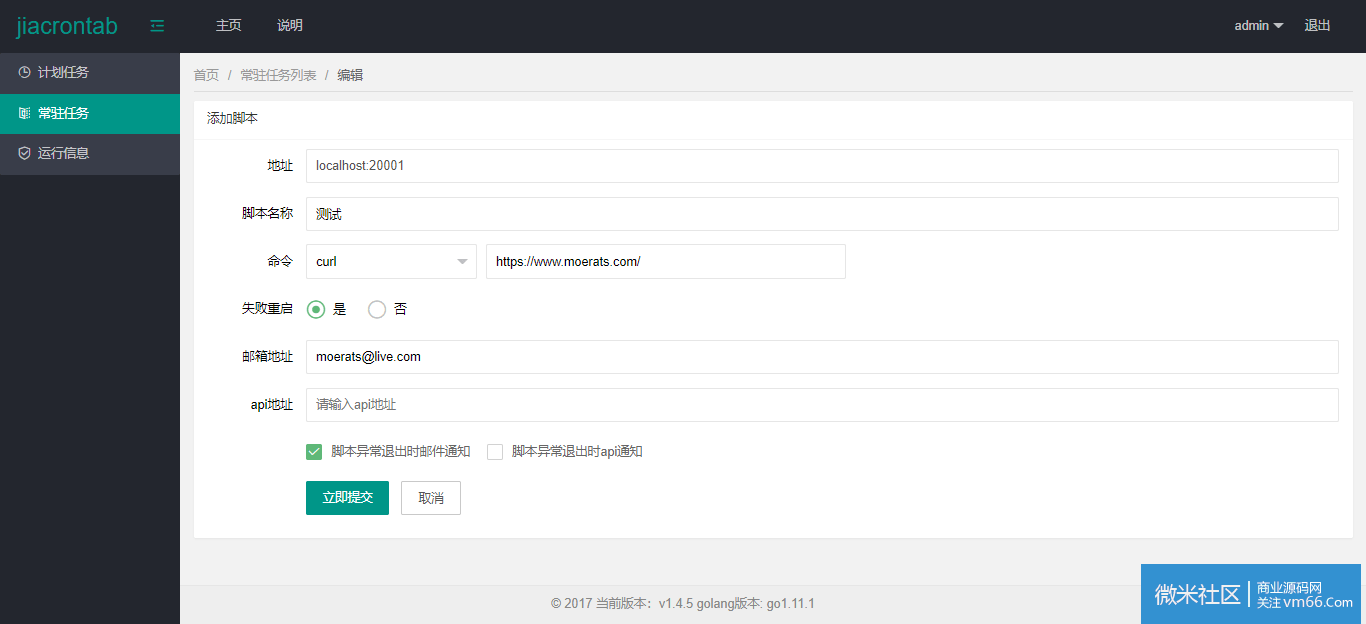
Task: Click the 取消 cancel button
Action: point(431,498)
